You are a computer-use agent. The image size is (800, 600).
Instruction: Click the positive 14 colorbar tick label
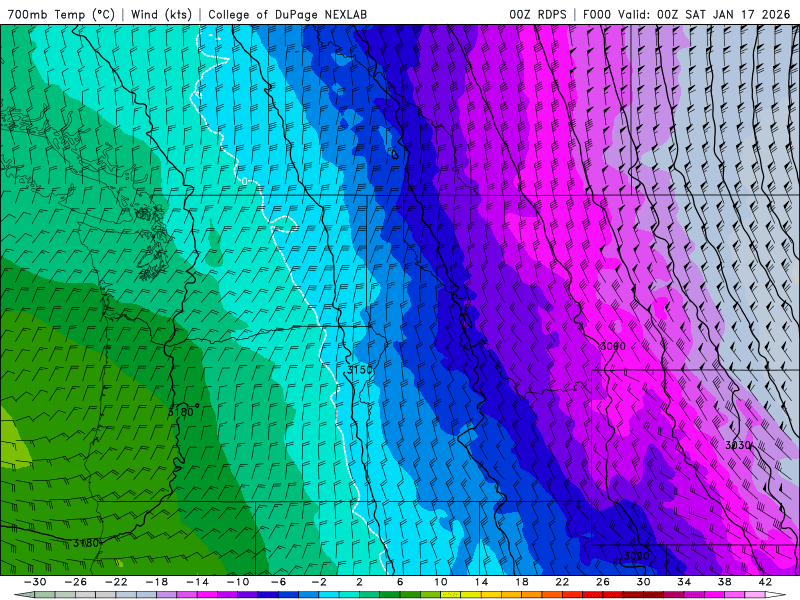tap(481, 582)
